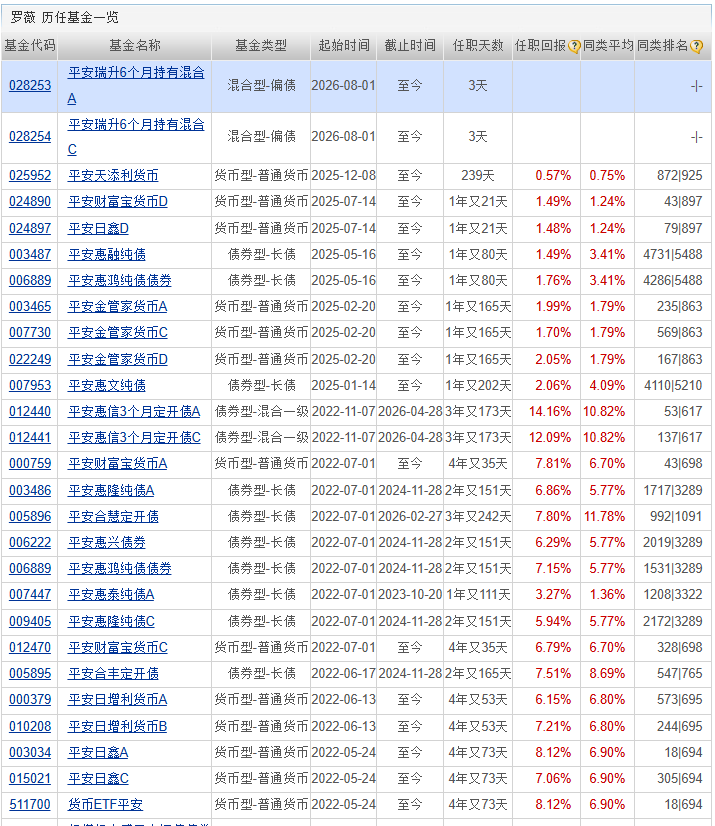Open fund code 511700 link
Image resolution: width=715 pixels, height=826 pixels.
tap(30, 805)
